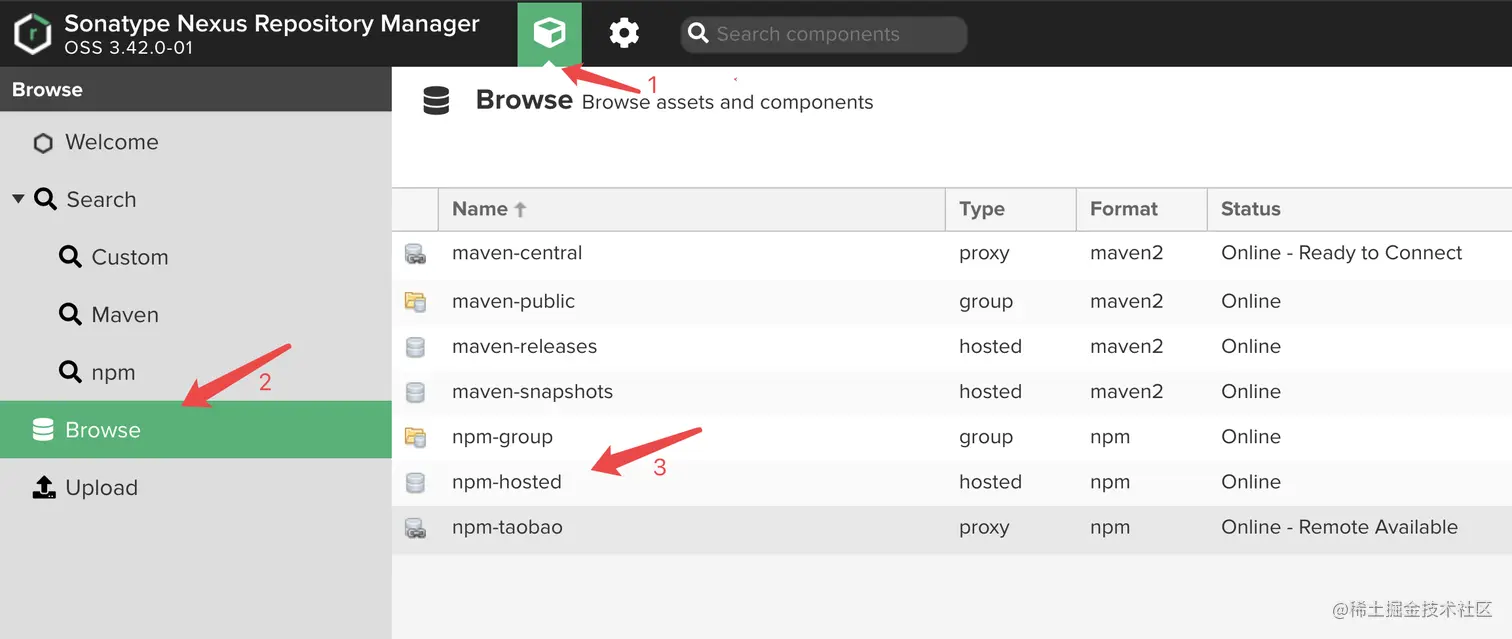Click the database icon beside Browse heading
The height and width of the screenshot is (639, 1512).
436,101
